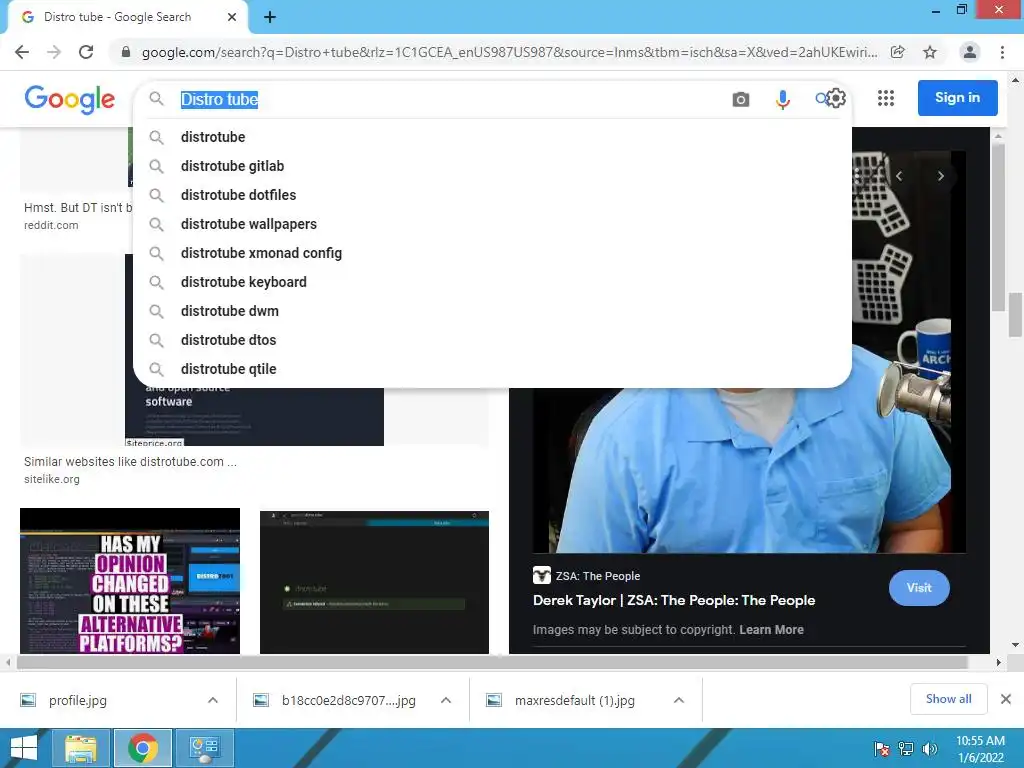The width and height of the screenshot is (1024, 768).
Task: Open the Learn More copyright link
Action: [771, 630]
